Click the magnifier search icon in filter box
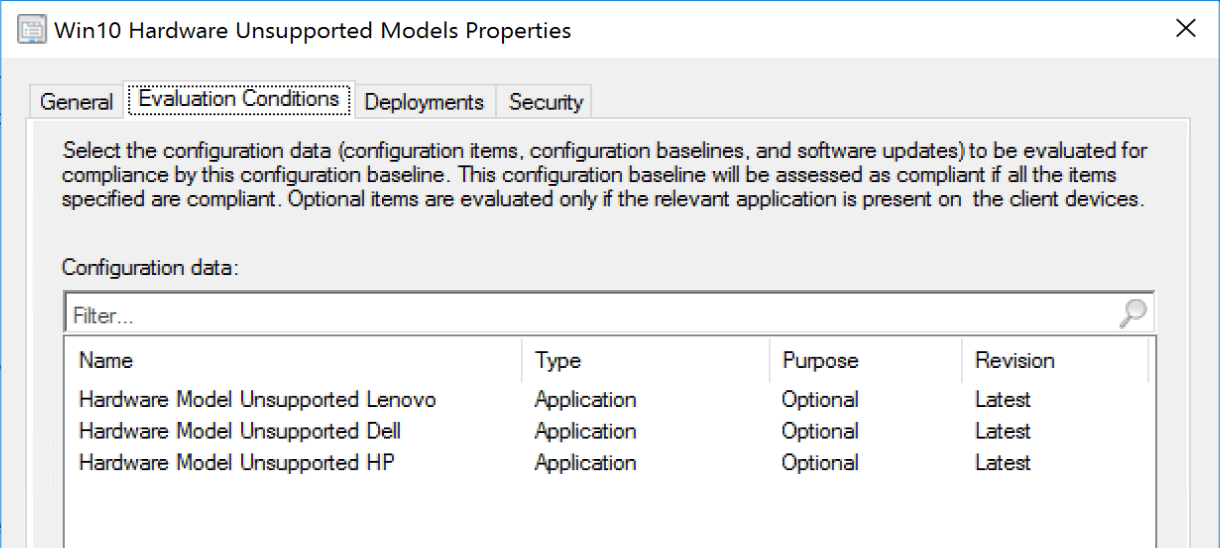The image size is (1220, 548). click(x=1132, y=314)
